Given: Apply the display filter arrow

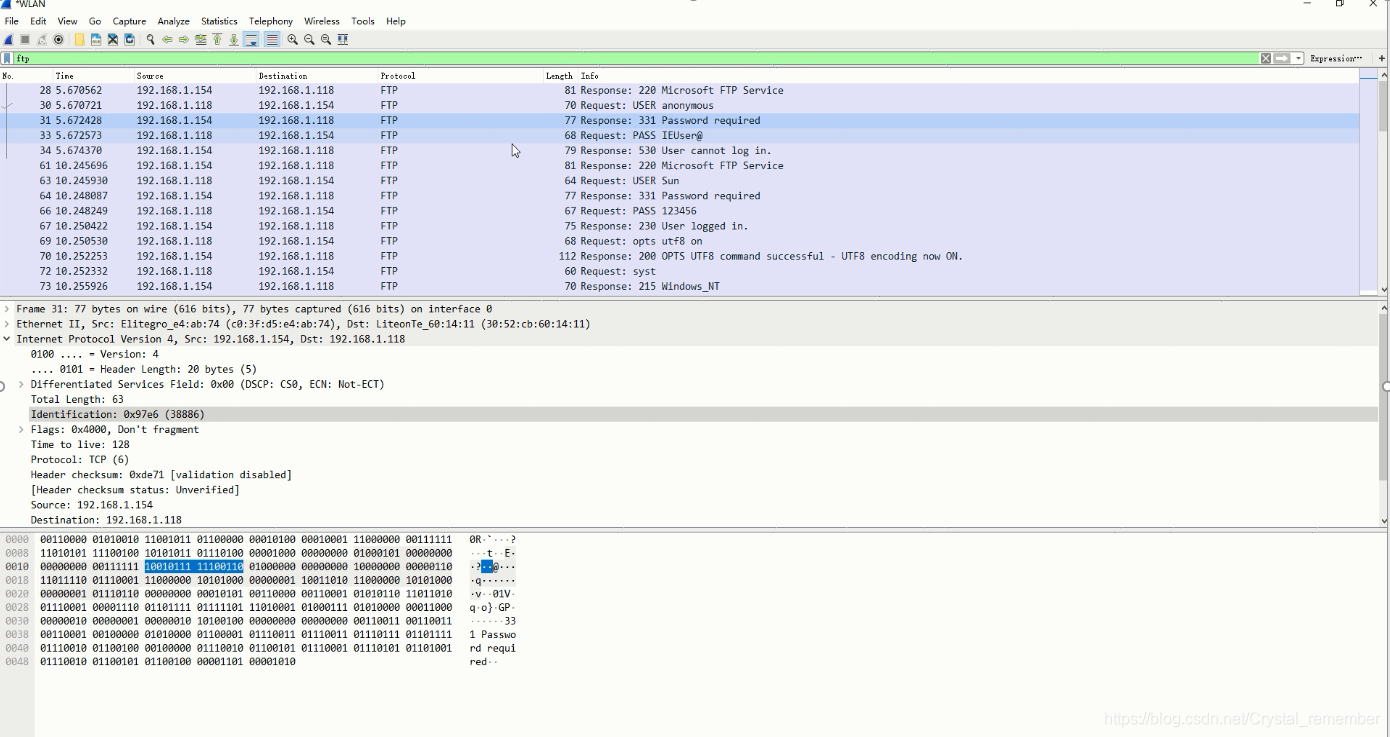Looking at the screenshot, I should click(1282, 59).
